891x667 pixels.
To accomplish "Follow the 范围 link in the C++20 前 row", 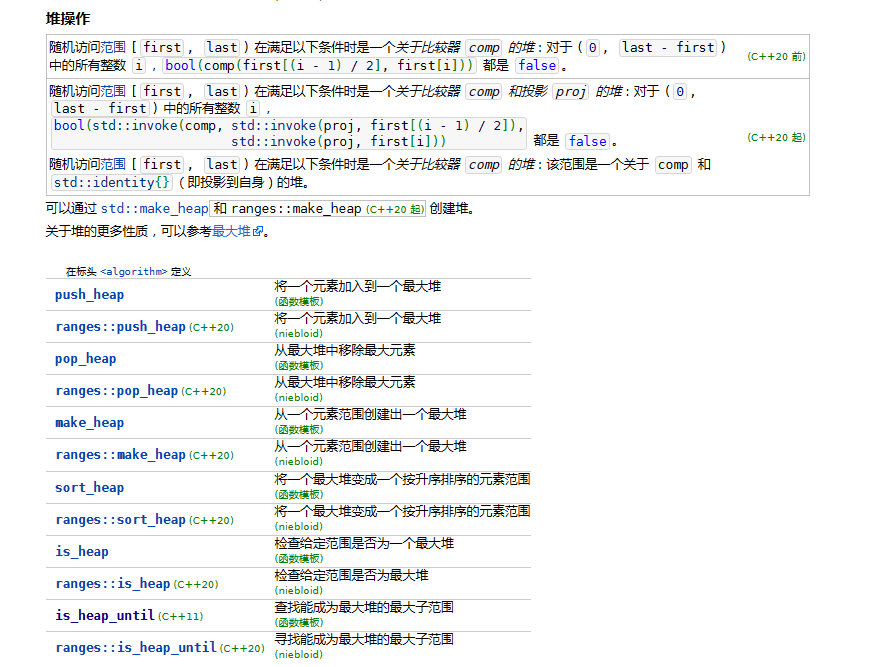I will pyautogui.click(x=113, y=47).
